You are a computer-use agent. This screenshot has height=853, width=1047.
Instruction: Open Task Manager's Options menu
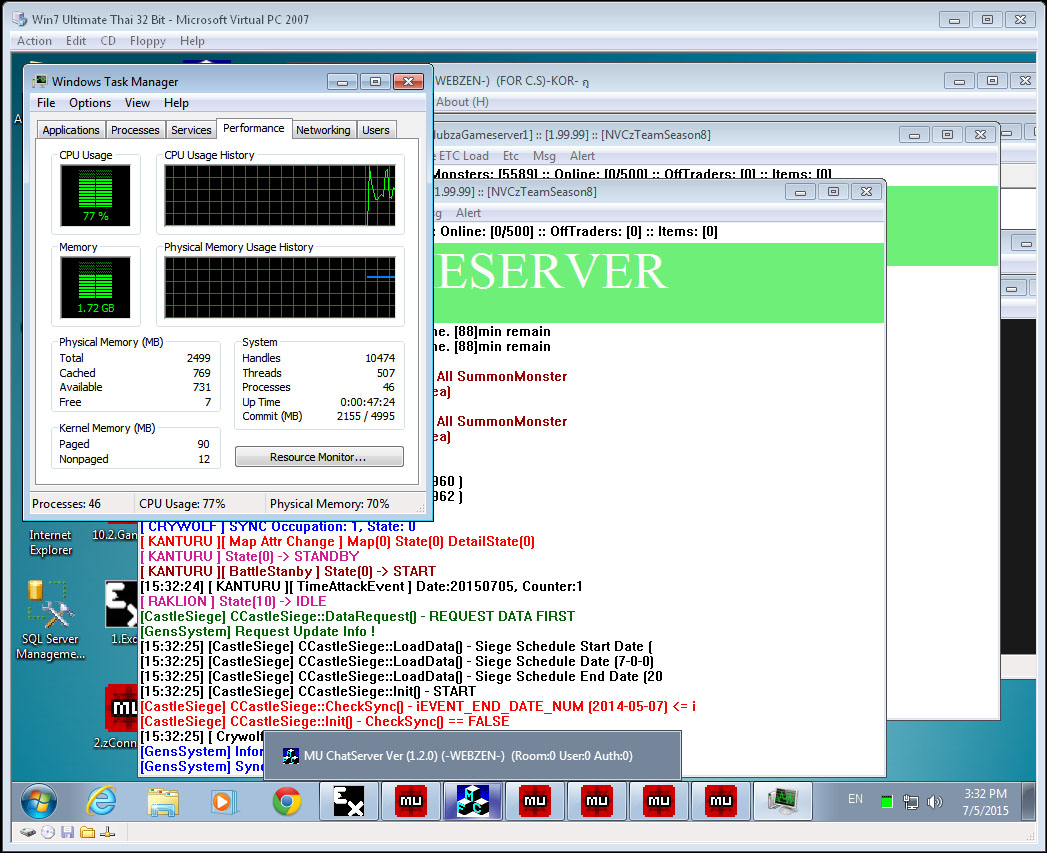point(90,103)
